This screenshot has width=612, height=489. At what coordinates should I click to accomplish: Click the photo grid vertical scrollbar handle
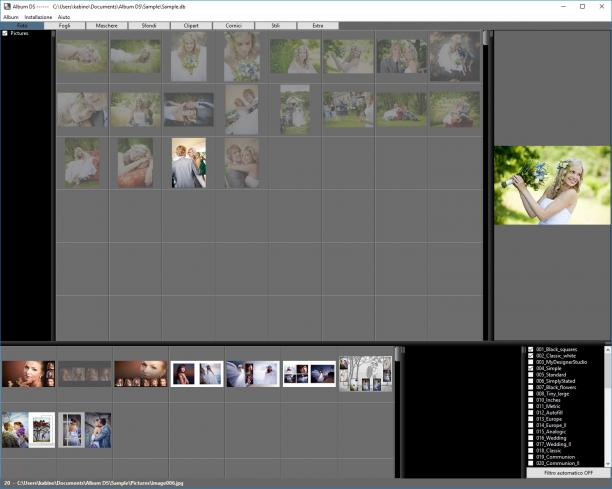click(x=485, y=38)
